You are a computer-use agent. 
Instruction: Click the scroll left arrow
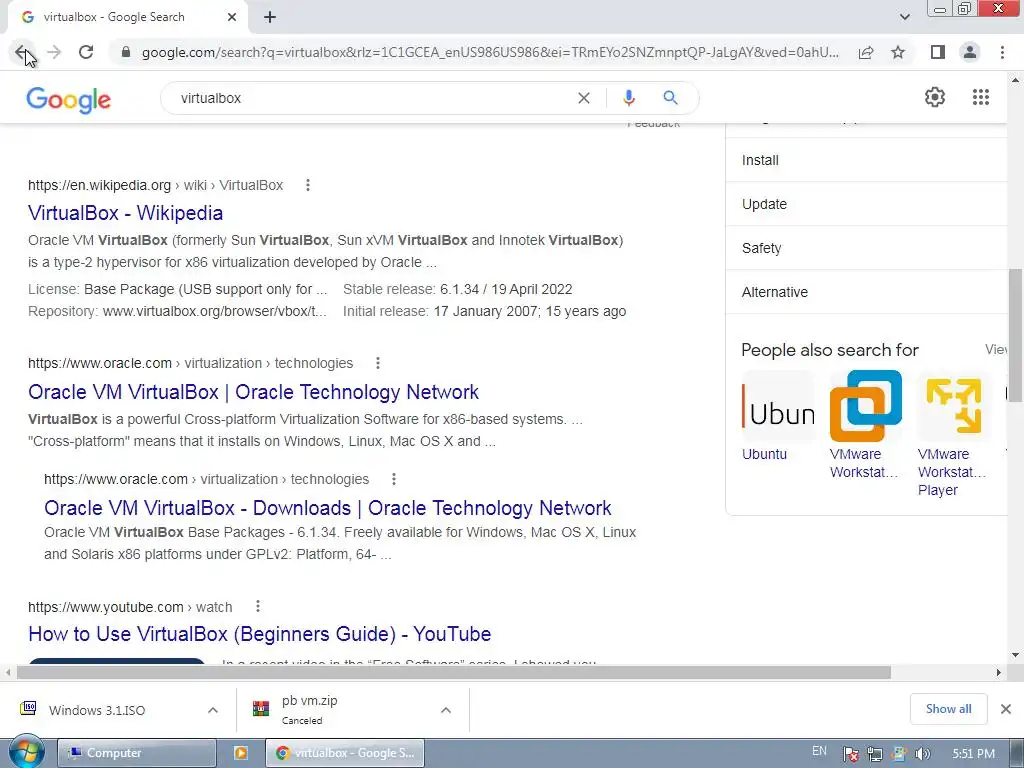pos(8,672)
